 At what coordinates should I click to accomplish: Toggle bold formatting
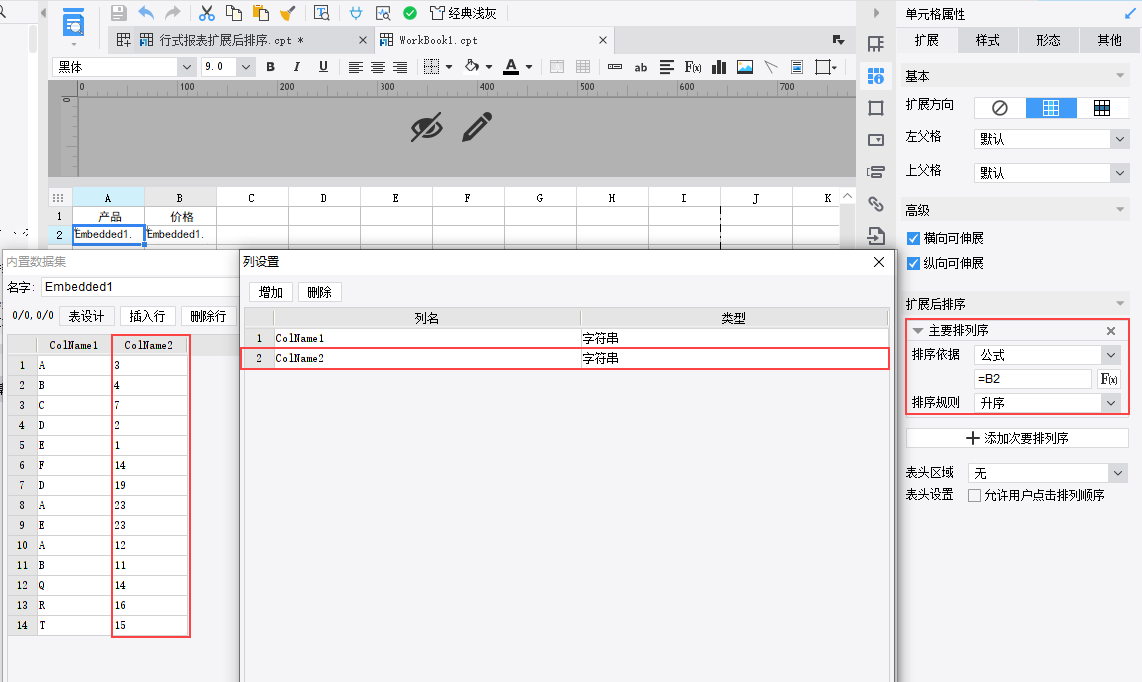coord(270,67)
